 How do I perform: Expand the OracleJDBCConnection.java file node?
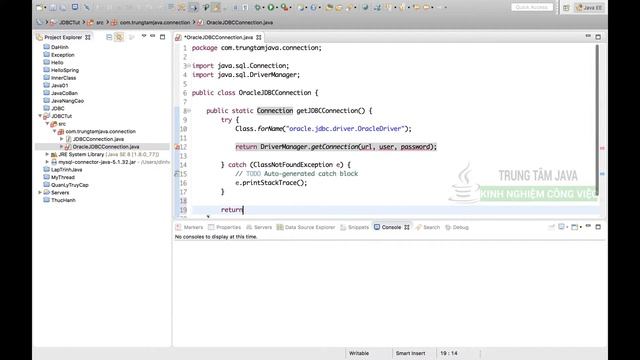tap(62, 147)
